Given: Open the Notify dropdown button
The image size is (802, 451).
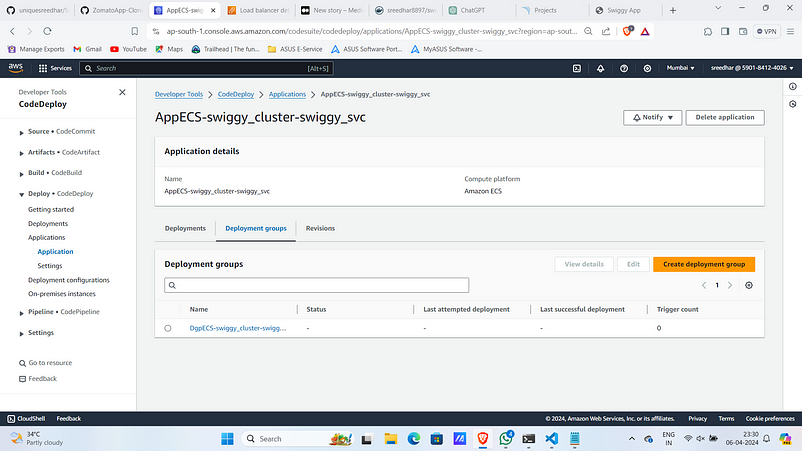Looking at the screenshot, I should tap(652, 118).
